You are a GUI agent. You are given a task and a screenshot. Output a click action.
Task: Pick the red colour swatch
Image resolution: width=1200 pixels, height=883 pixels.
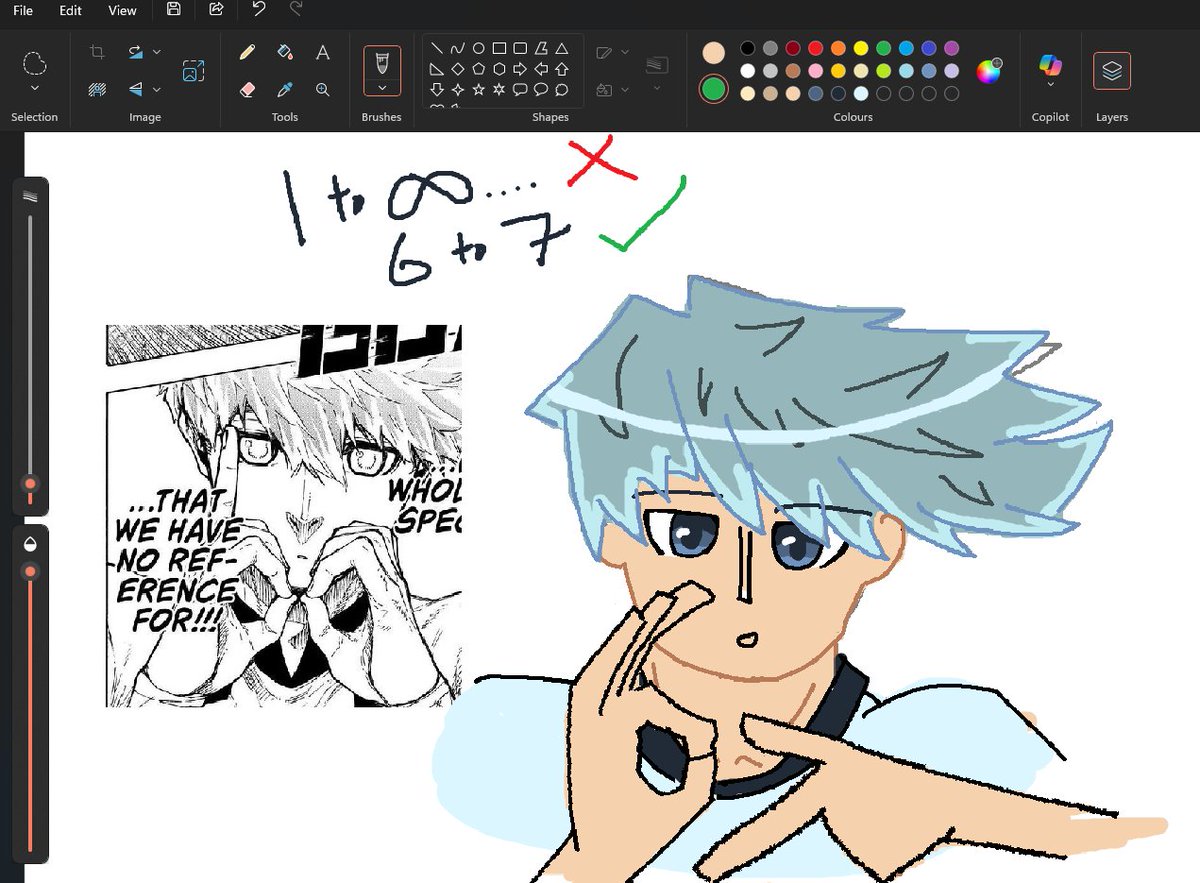(x=815, y=48)
